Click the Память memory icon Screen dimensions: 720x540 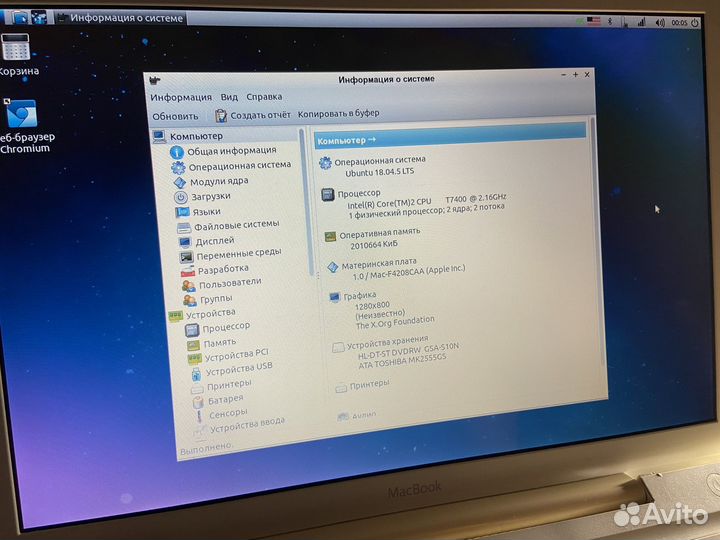coord(193,345)
